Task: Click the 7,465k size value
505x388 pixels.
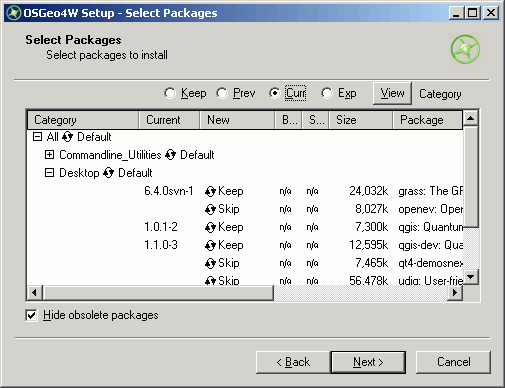Action: (x=372, y=263)
